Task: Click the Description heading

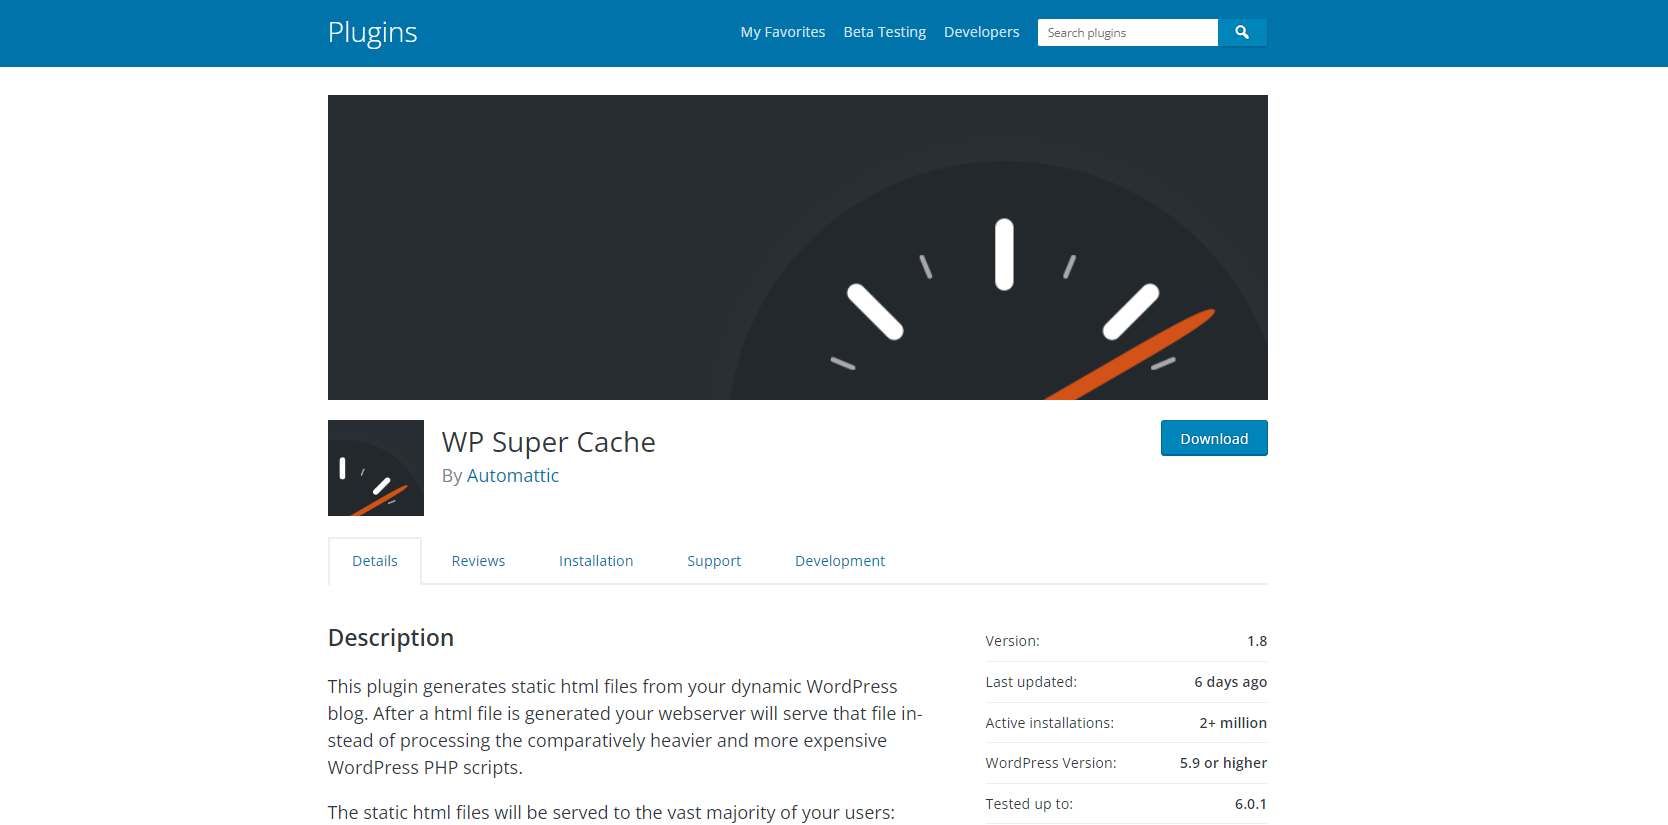Action: [x=391, y=638]
